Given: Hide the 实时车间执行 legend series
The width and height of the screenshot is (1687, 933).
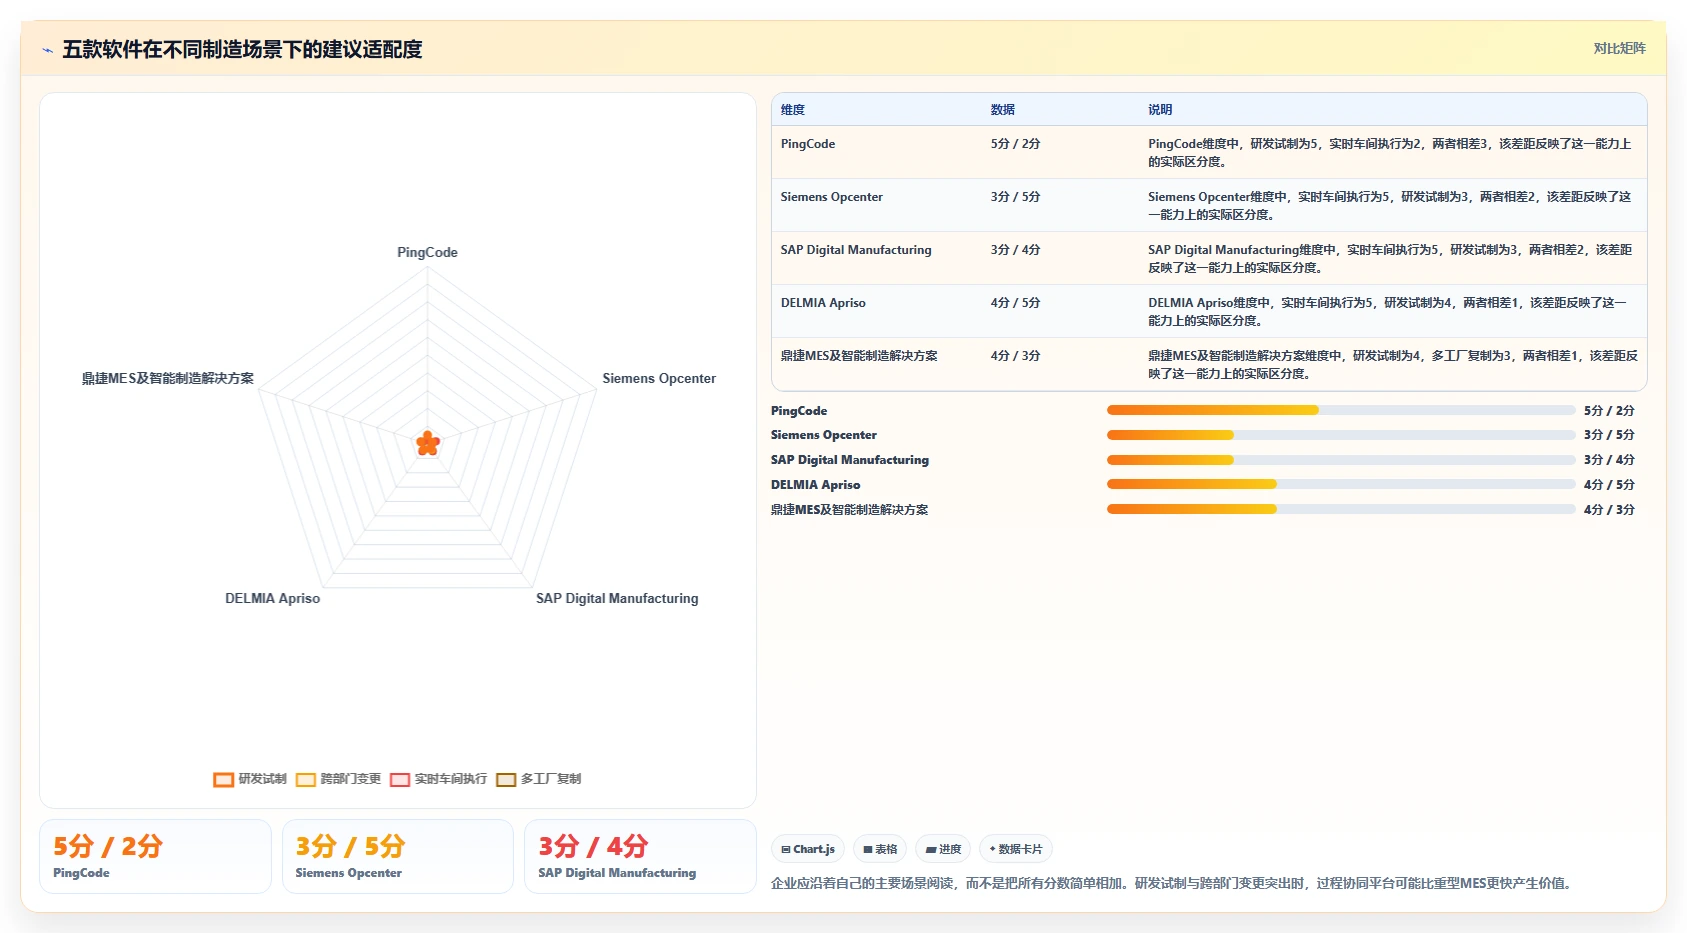Looking at the screenshot, I should [438, 779].
